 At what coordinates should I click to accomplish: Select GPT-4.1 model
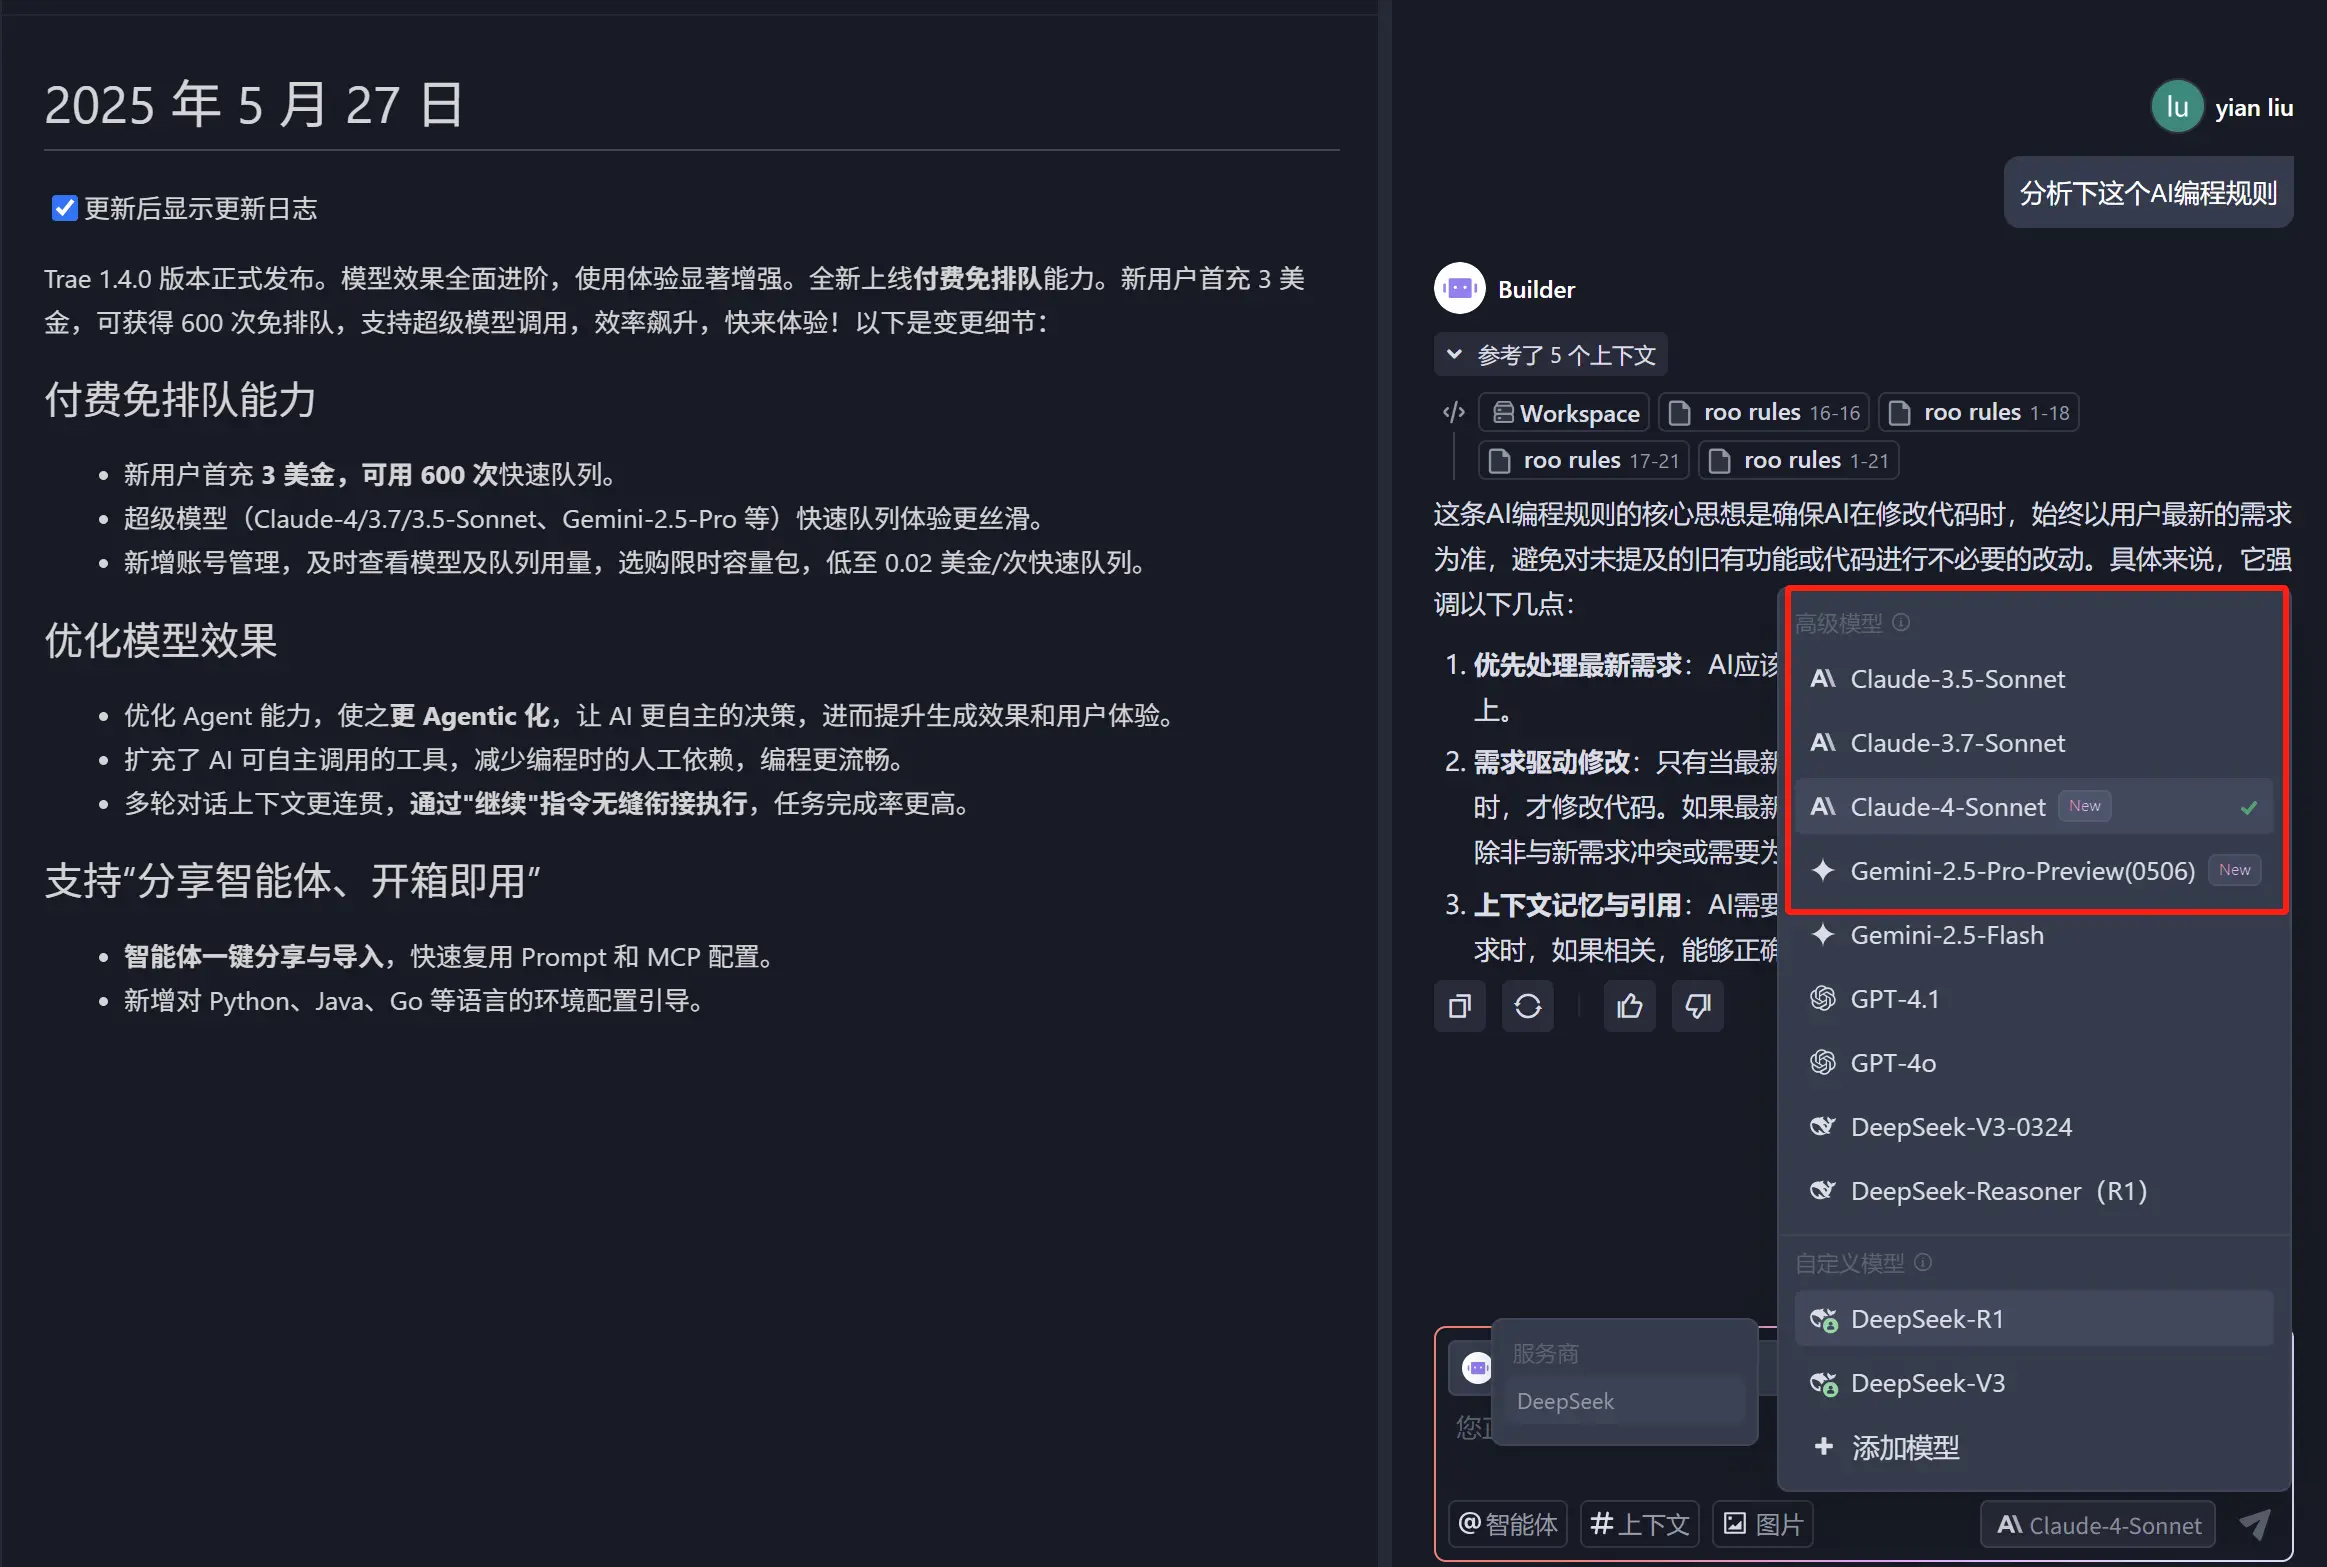tap(2034, 999)
